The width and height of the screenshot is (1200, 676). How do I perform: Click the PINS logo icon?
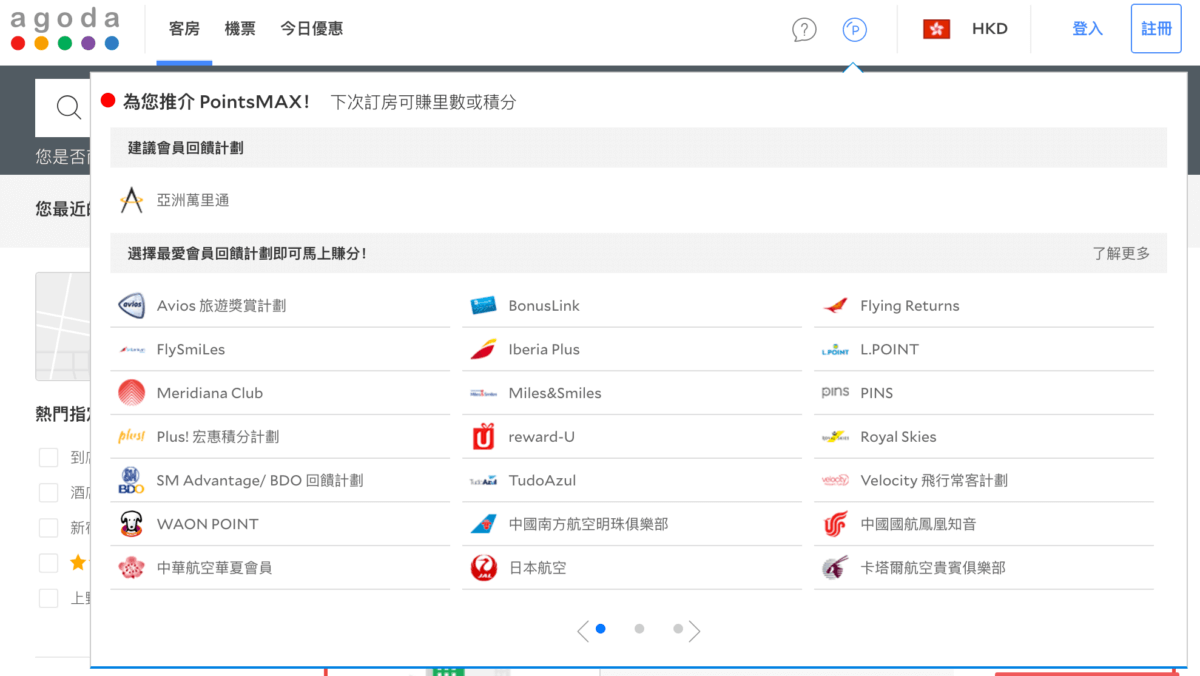click(835, 393)
